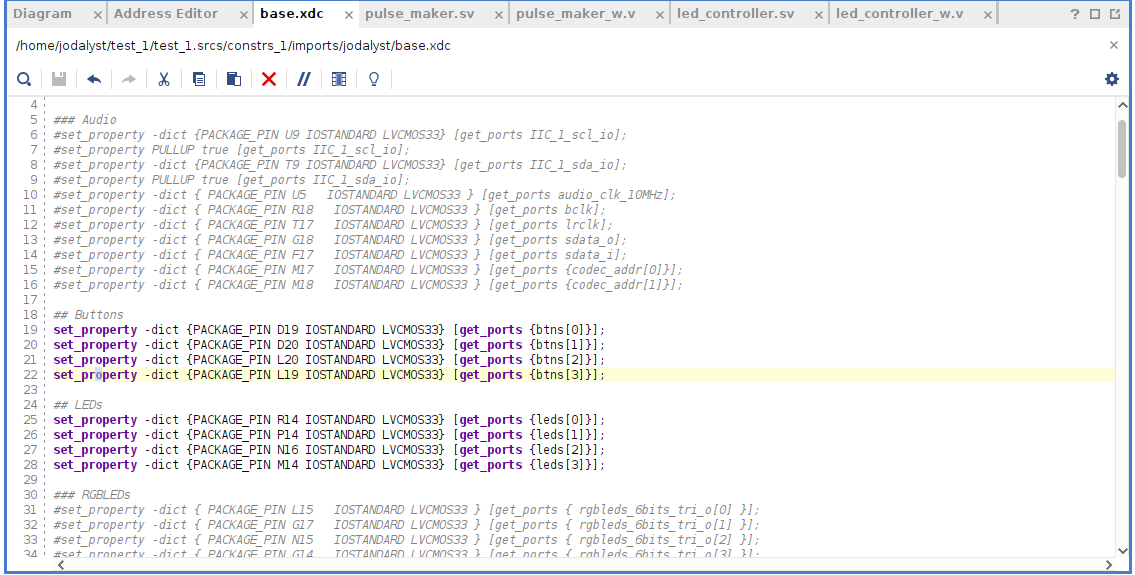The height and width of the screenshot is (575, 1135).
Task: Close the pulse_maker_w.v tab
Action: pyautogui.click(x=659, y=15)
